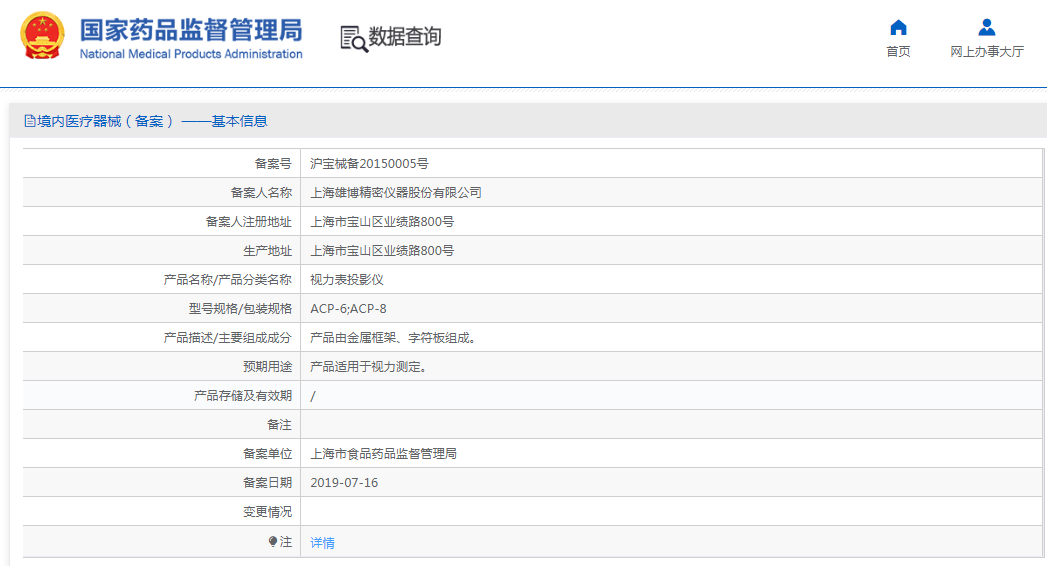Click the user icon above 网上办事大厅

[986, 27]
